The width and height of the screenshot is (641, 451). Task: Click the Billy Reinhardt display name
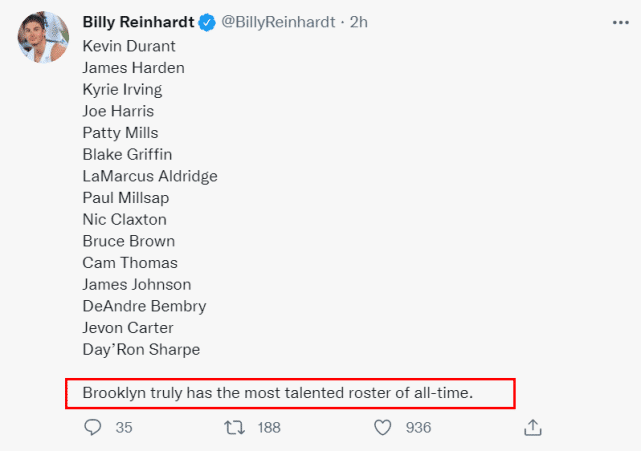[x=138, y=21]
